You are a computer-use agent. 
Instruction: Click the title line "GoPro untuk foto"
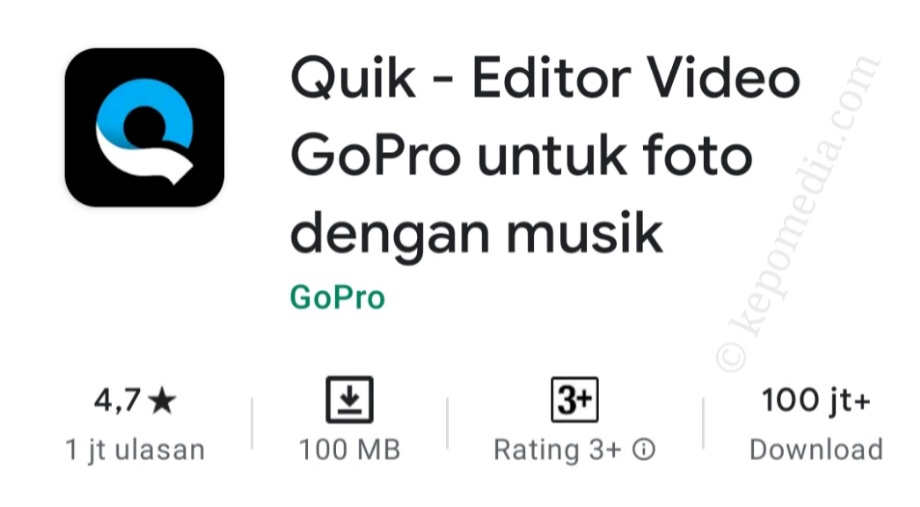coord(521,156)
